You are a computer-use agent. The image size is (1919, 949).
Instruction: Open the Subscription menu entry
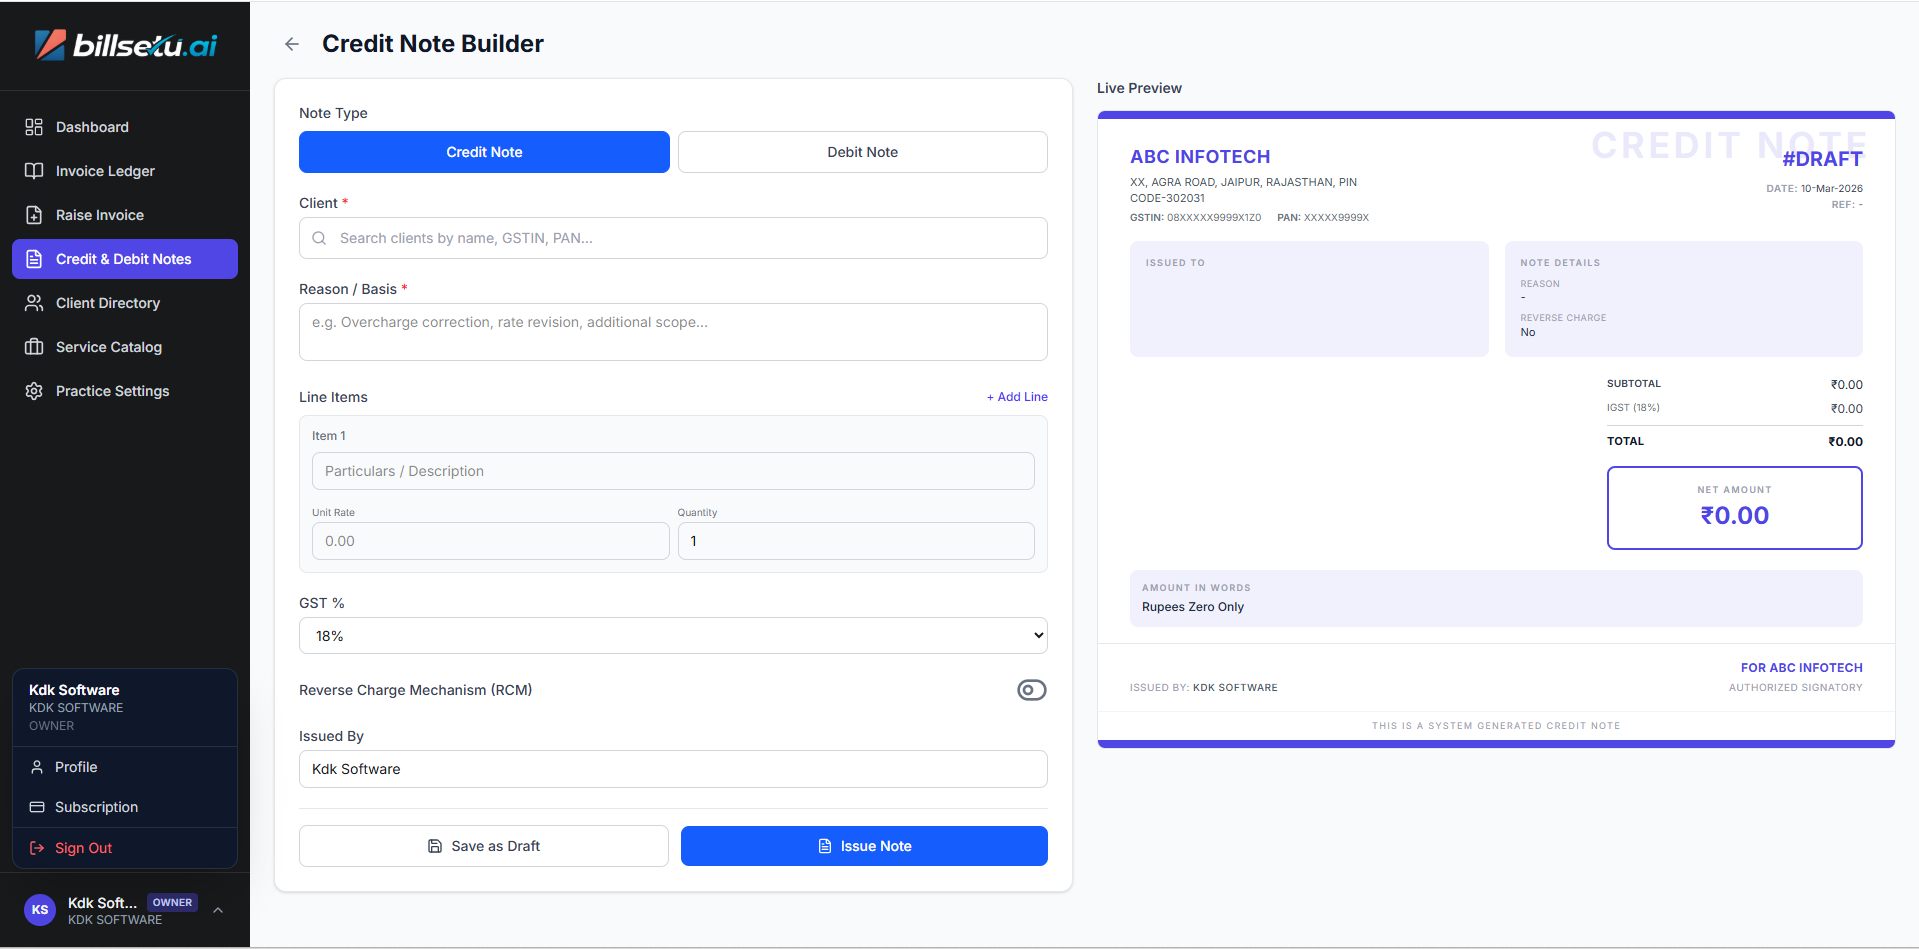tap(96, 807)
